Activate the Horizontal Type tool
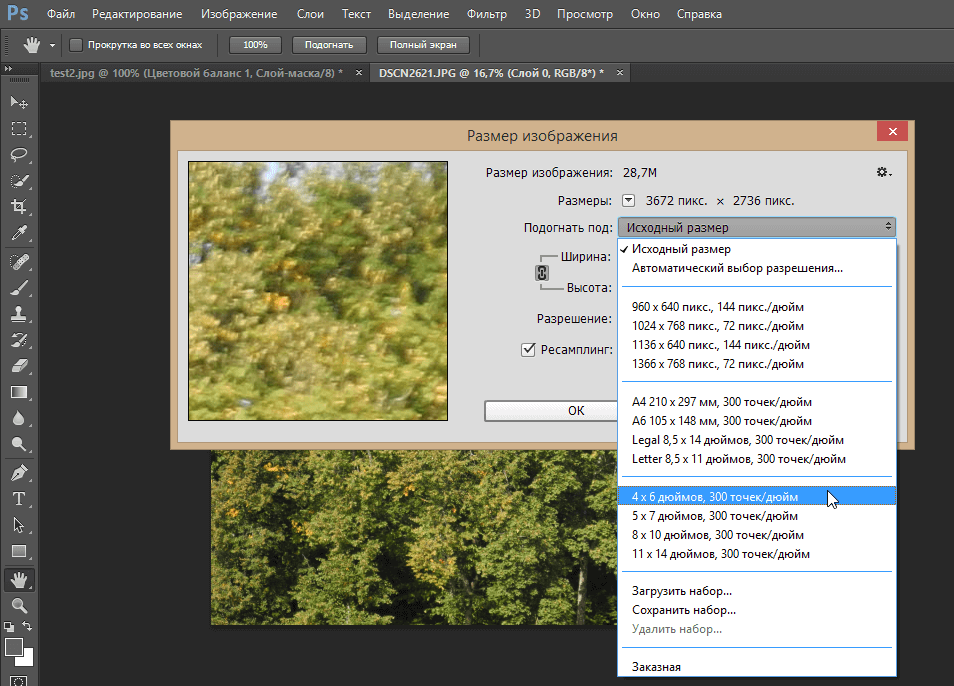Image resolution: width=954 pixels, height=686 pixels. click(x=18, y=498)
